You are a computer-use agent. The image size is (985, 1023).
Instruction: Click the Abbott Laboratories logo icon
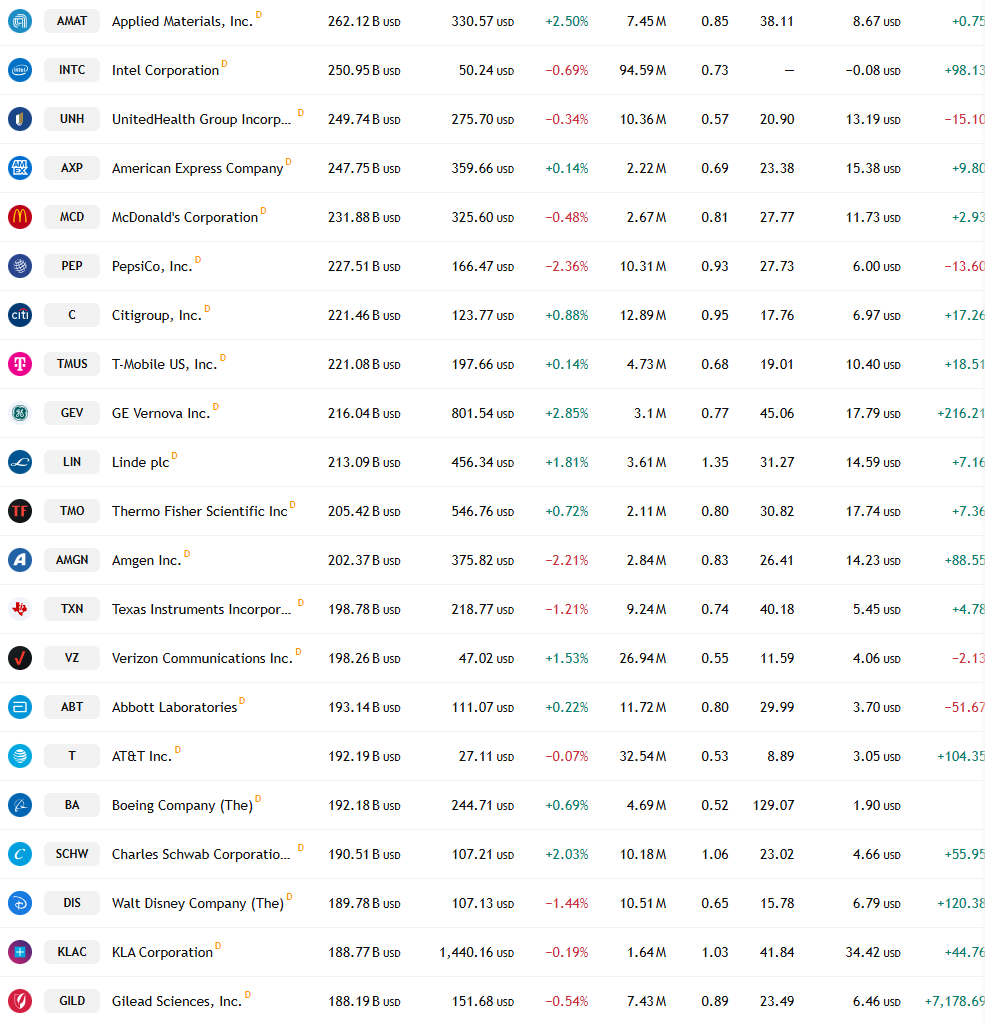[x=20, y=707]
